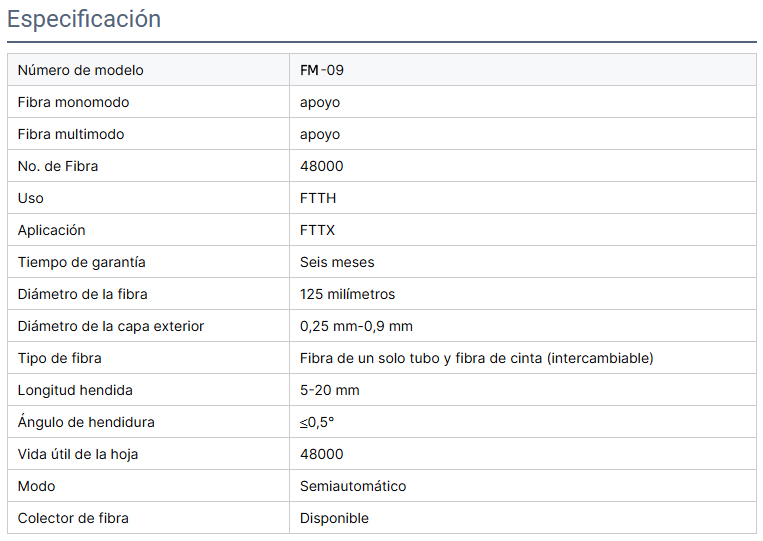Select the Fibra monomodo row label
Screen dimensions: 763x541
[x=73, y=102]
